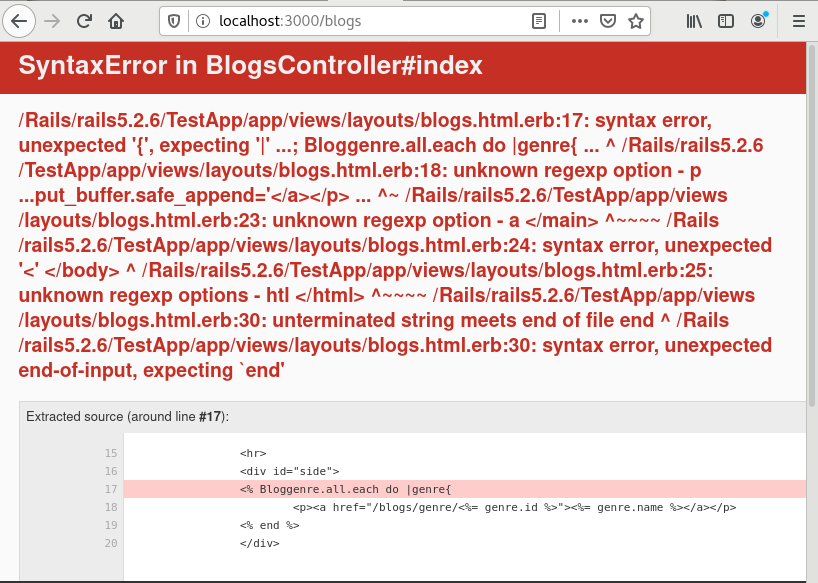Viewport: 818px width, 583px height.
Task: Click the vertical page scrollbar
Action: point(812,225)
